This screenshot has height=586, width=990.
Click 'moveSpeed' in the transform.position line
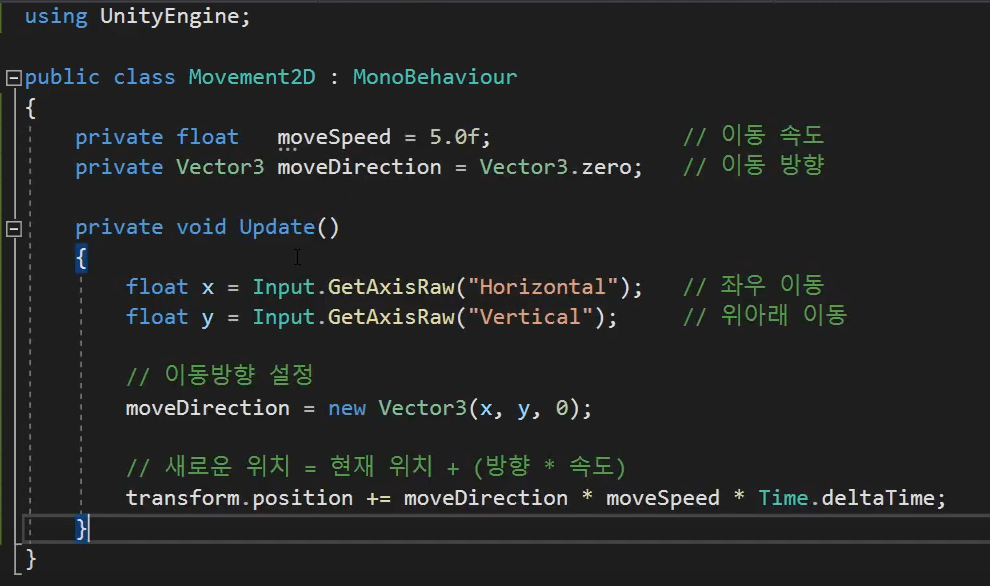click(663, 498)
